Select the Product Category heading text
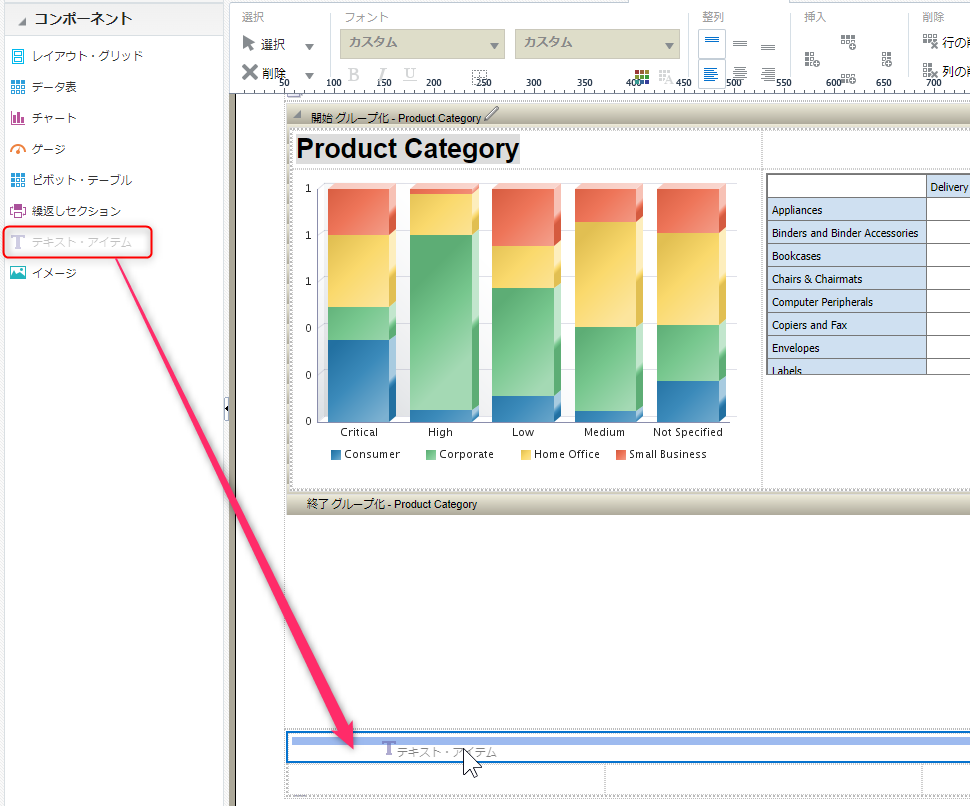The height and width of the screenshot is (806, 970). tap(408, 149)
